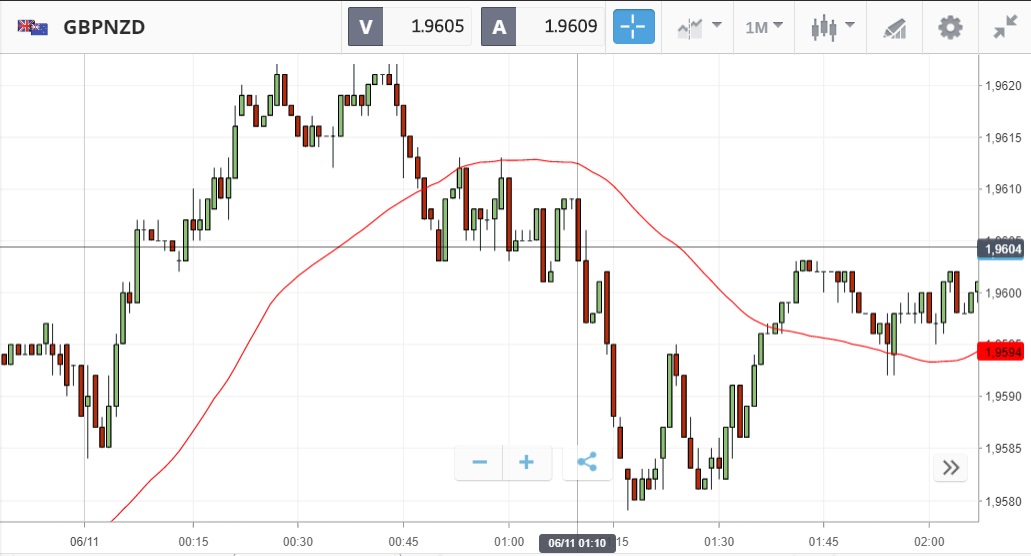1031x556 pixels.
Task: Expand the candlestick chart type dropdown
Action: click(x=833, y=27)
